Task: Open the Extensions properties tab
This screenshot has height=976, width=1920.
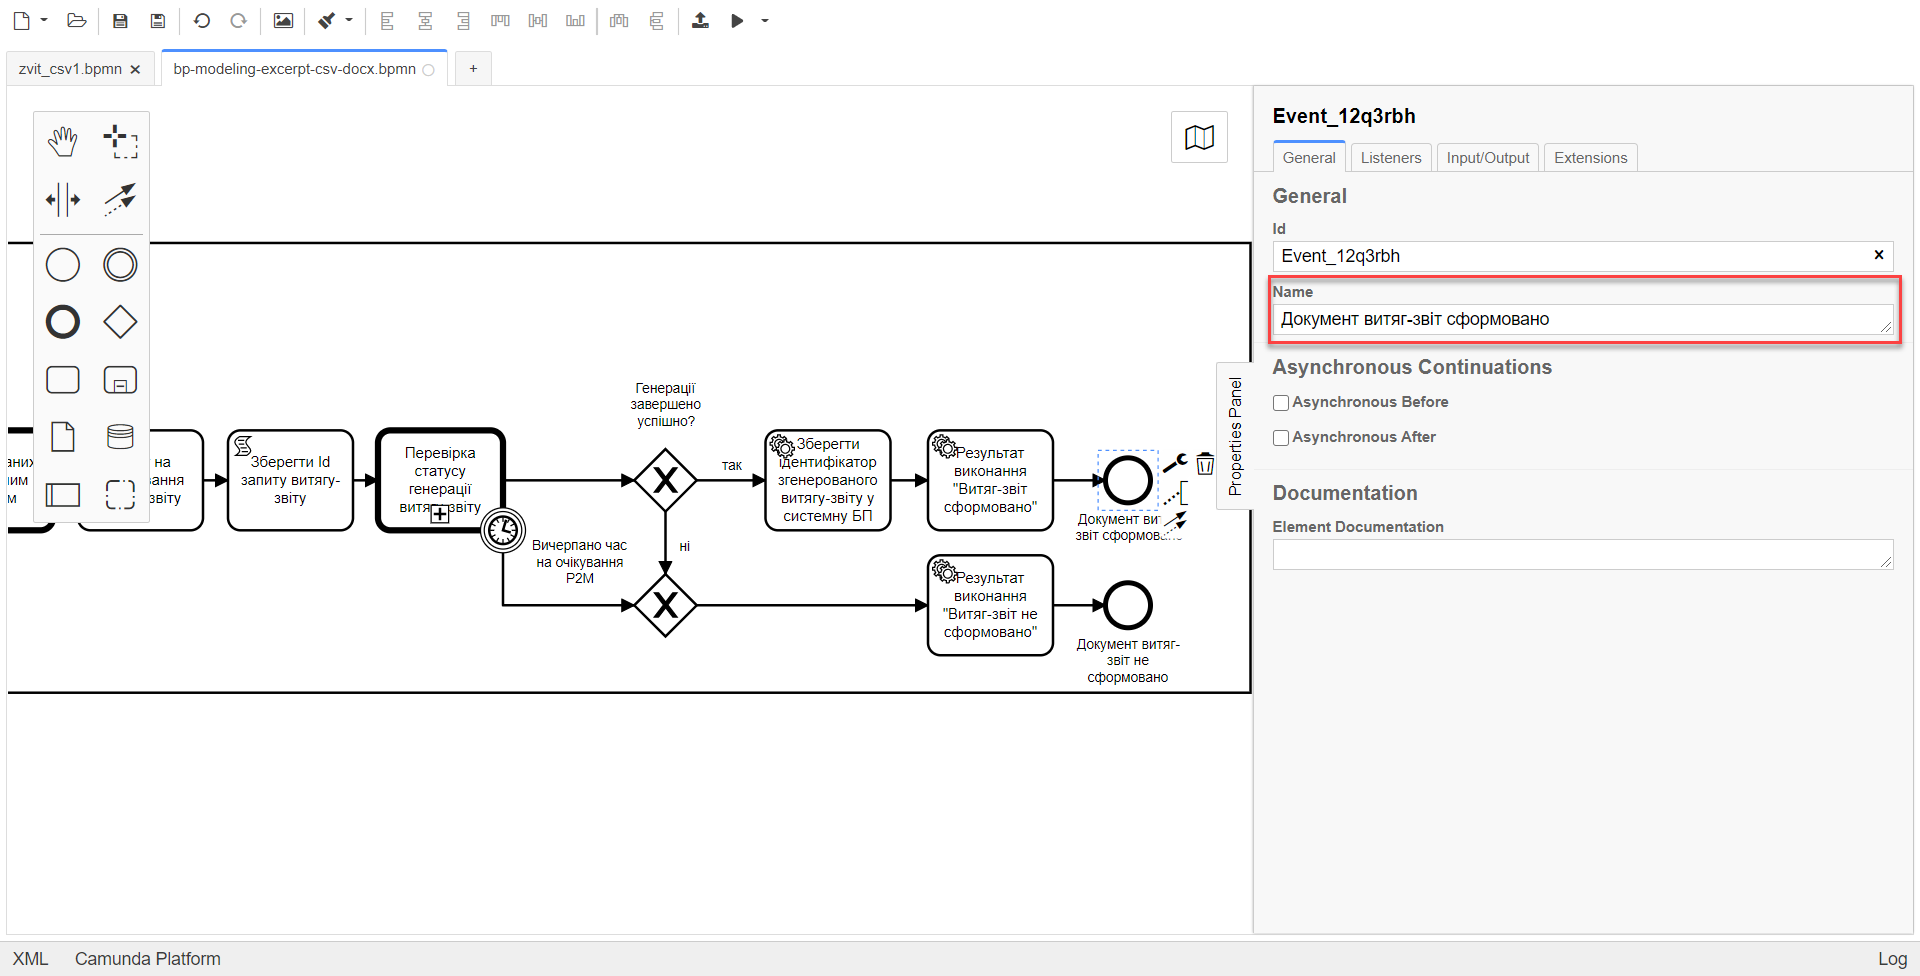Action: point(1591,158)
